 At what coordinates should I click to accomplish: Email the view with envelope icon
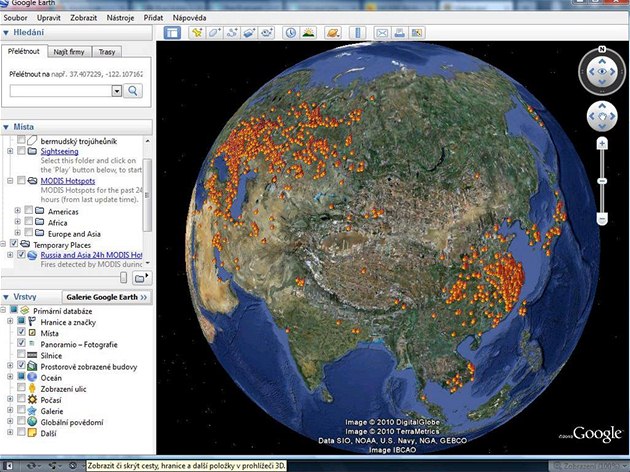point(382,33)
